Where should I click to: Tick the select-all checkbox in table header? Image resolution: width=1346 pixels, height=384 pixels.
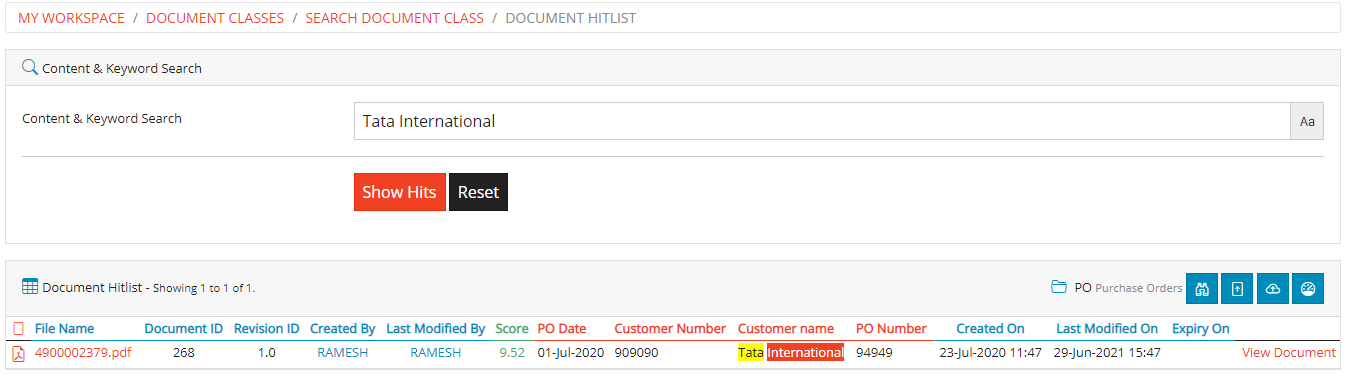coord(18,328)
